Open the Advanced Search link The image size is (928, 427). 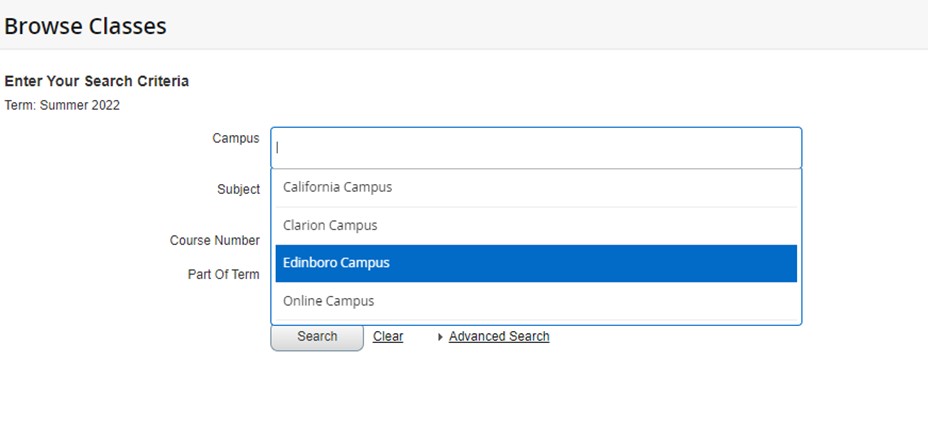tap(499, 337)
